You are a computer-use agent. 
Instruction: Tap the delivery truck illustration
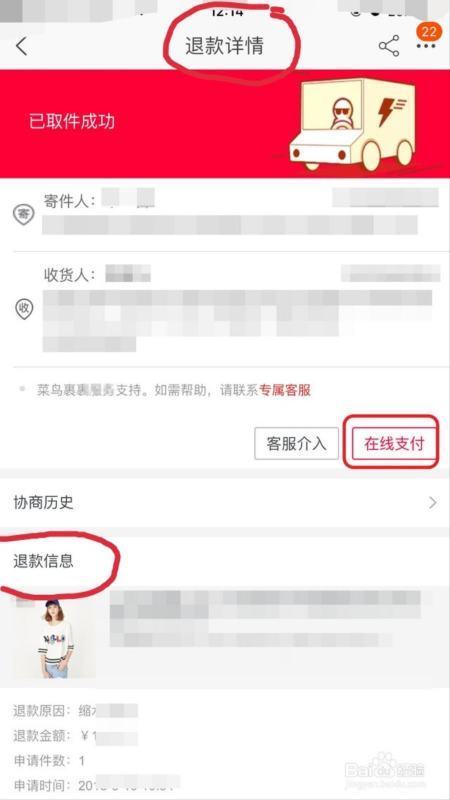(x=353, y=124)
